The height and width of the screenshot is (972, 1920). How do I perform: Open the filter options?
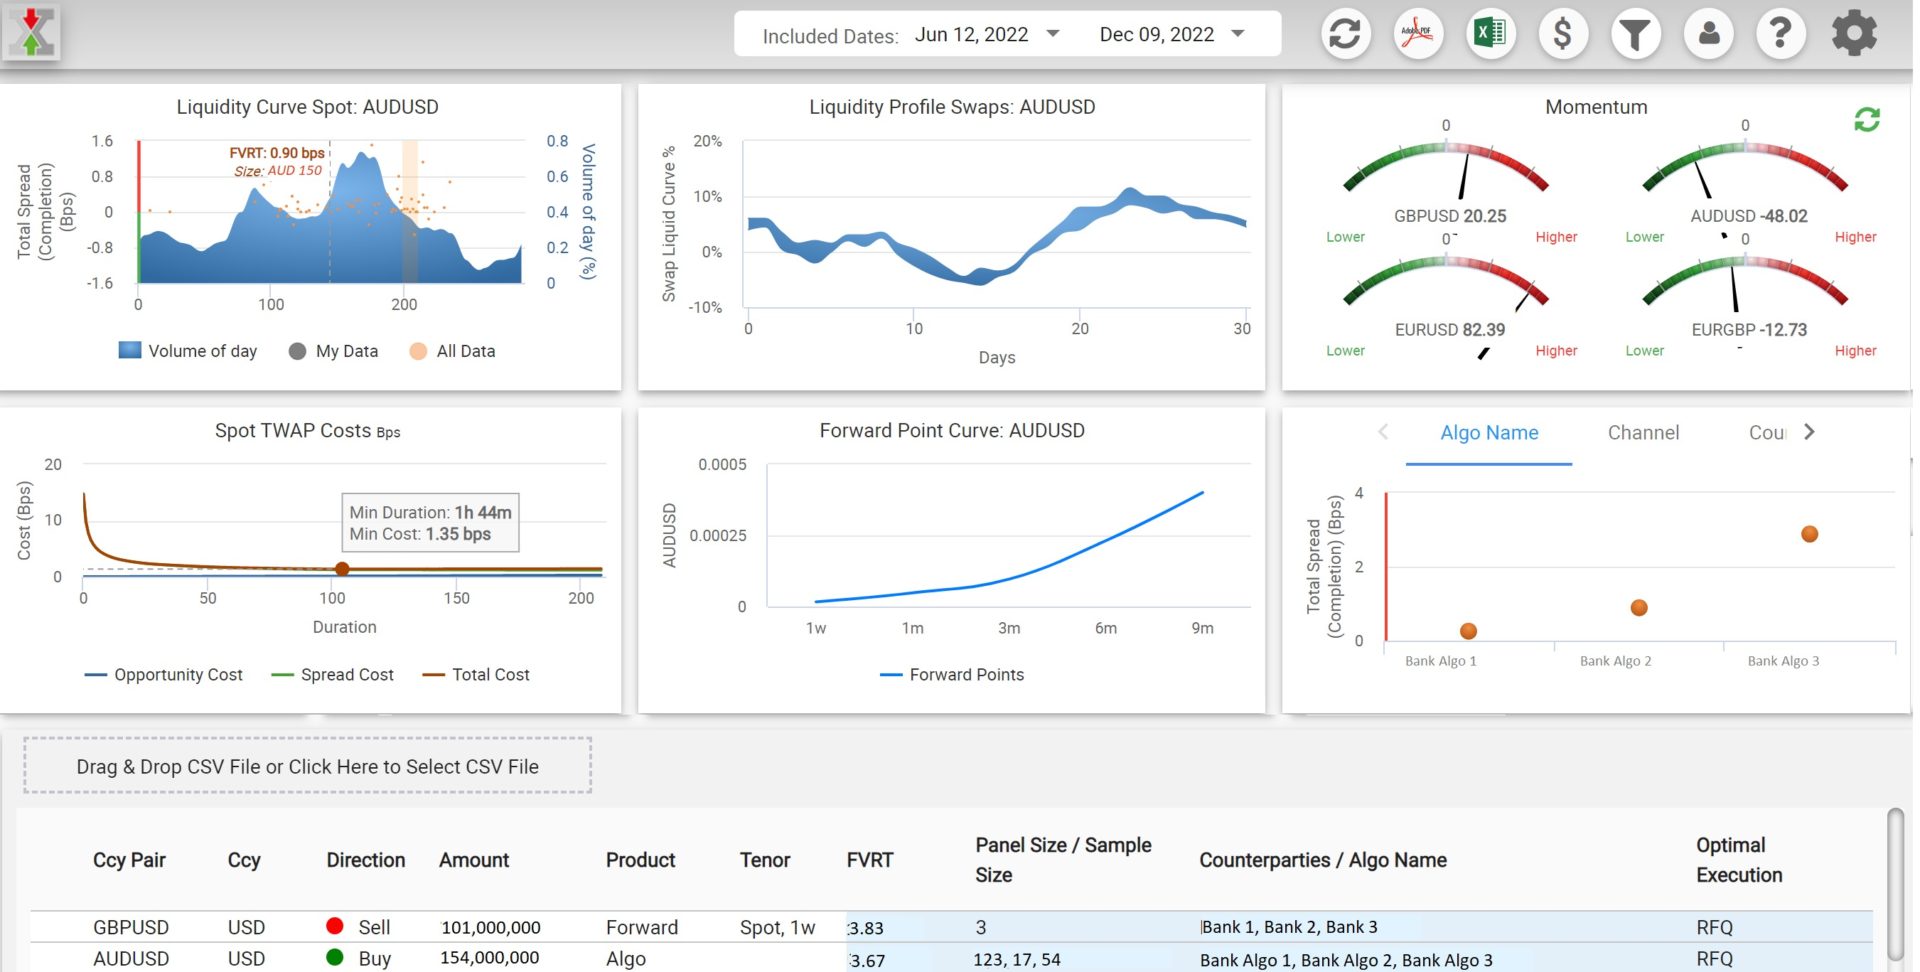click(1635, 33)
